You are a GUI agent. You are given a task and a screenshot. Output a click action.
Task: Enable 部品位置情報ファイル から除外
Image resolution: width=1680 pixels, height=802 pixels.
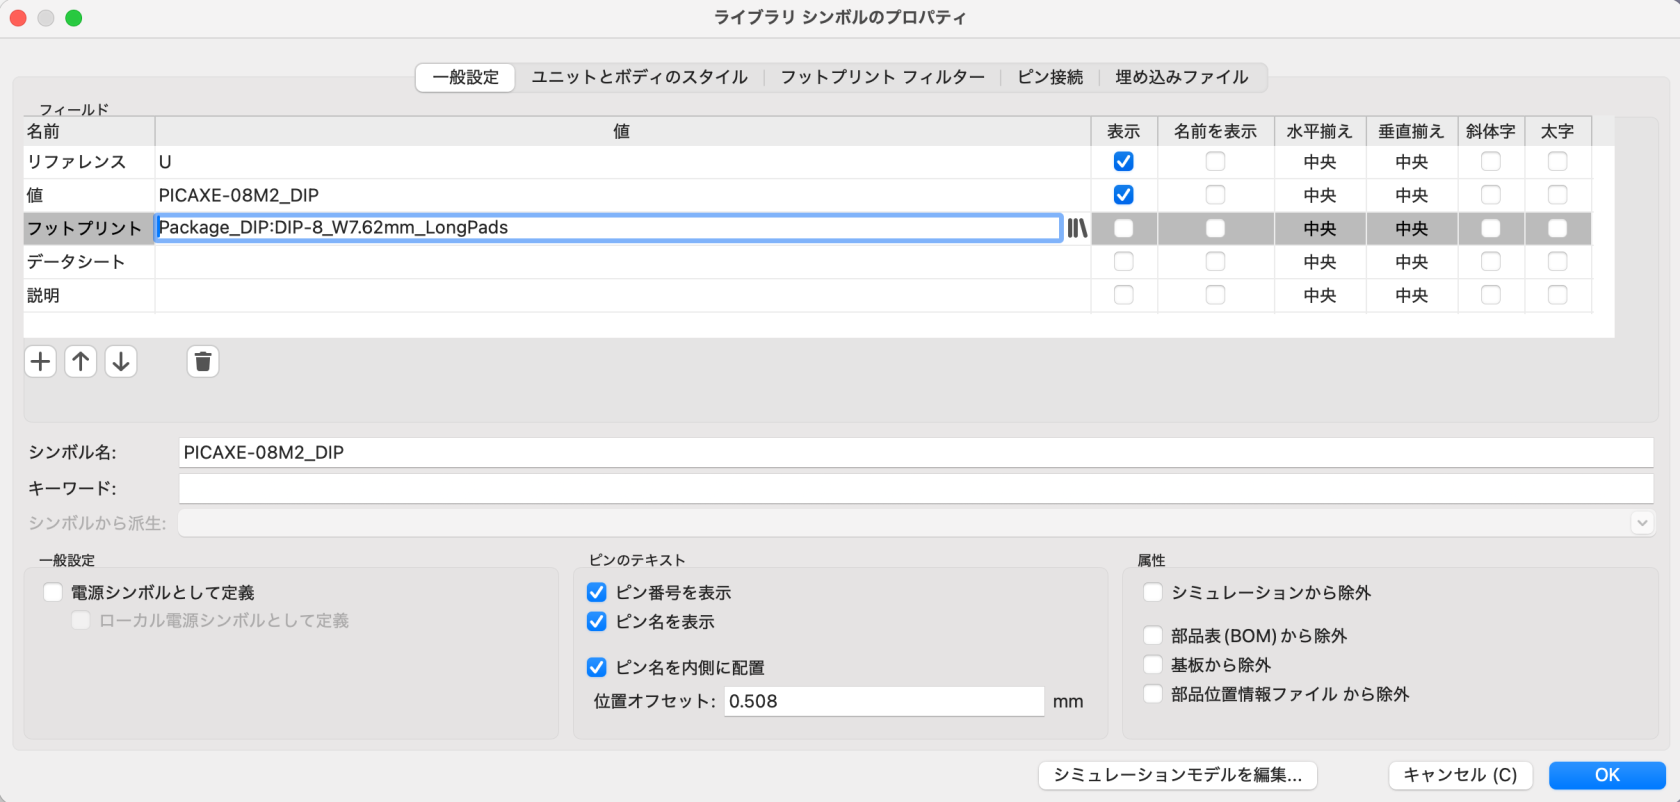pyautogui.click(x=1153, y=694)
